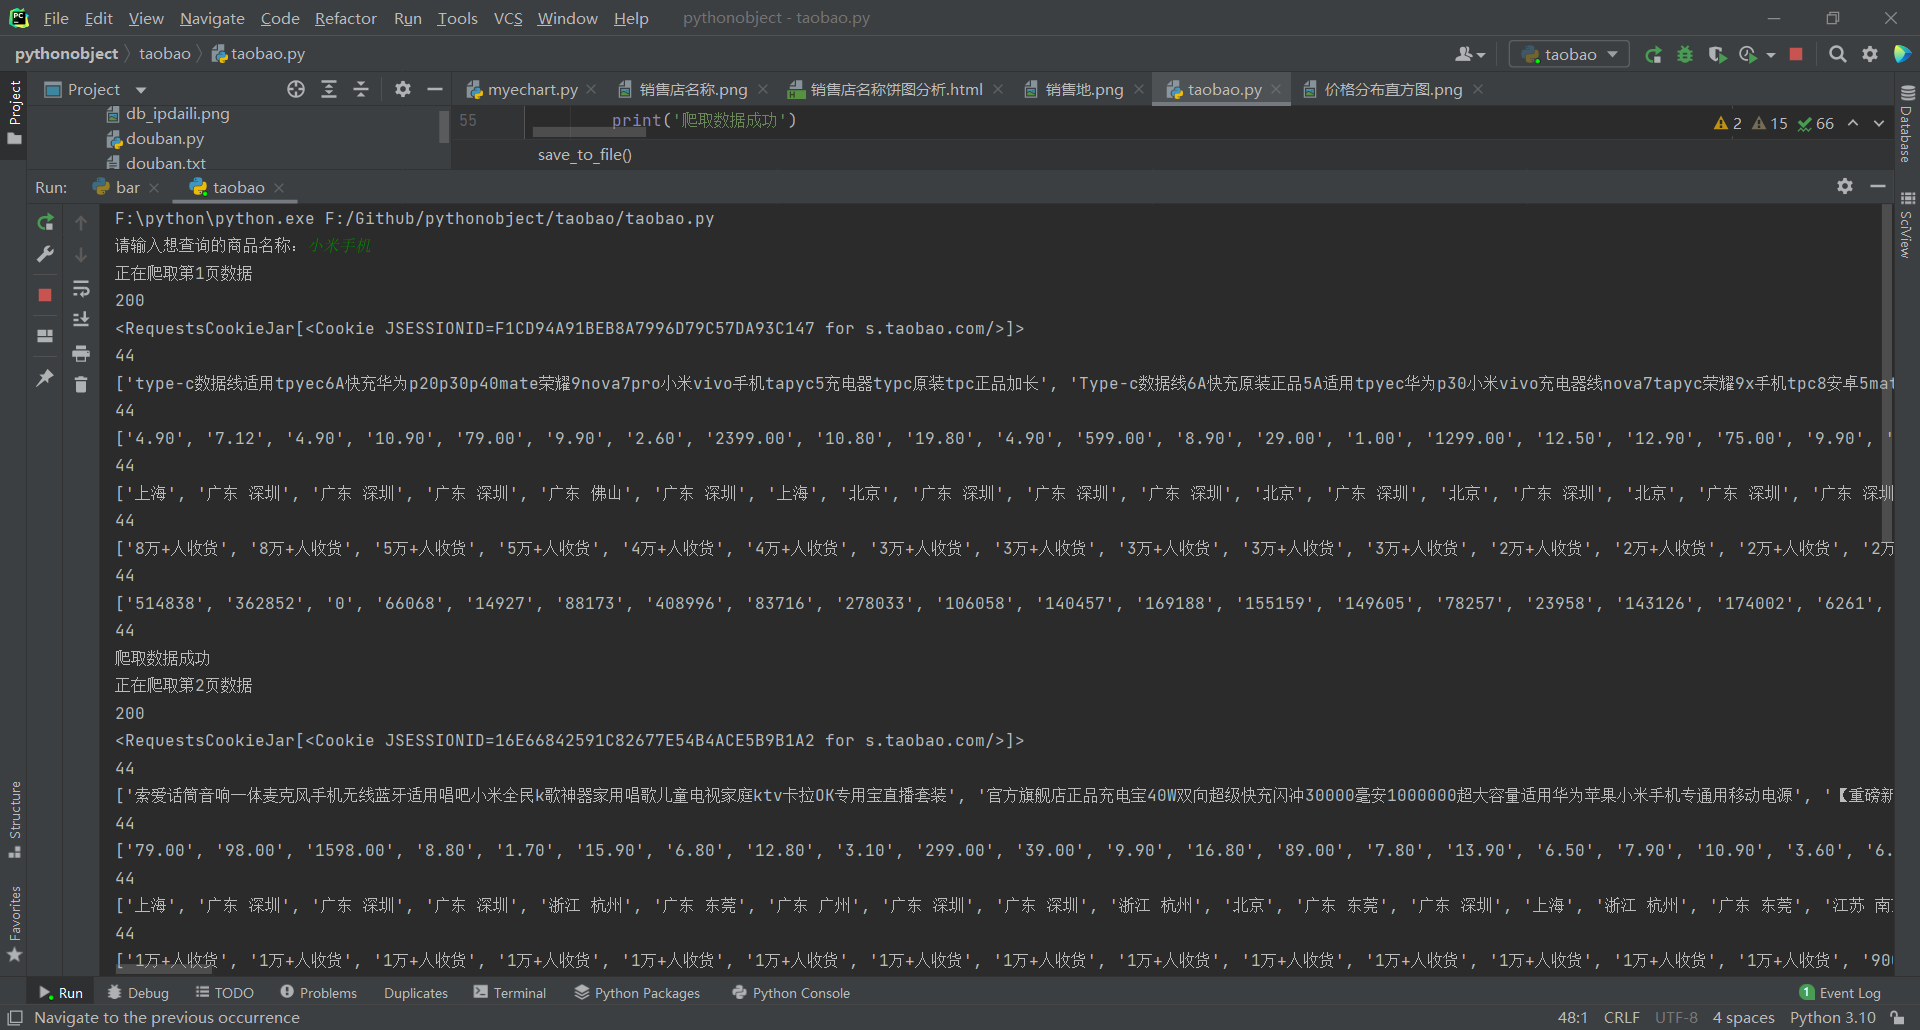Close the taobao.py editor tab
The height and width of the screenshot is (1030, 1920).
point(1276,90)
